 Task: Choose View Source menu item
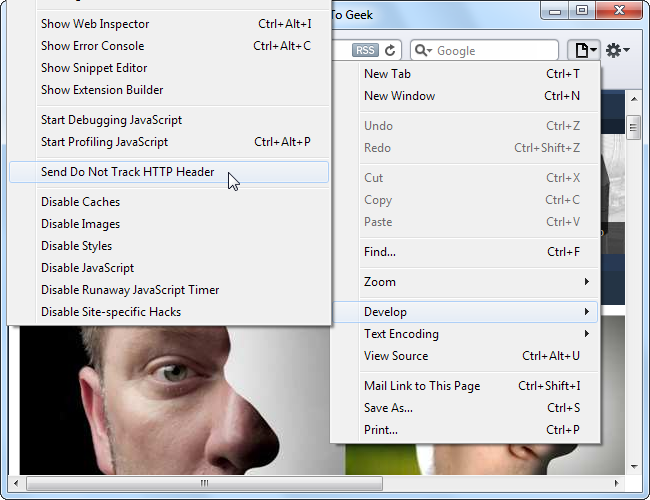[x=396, y=356]
